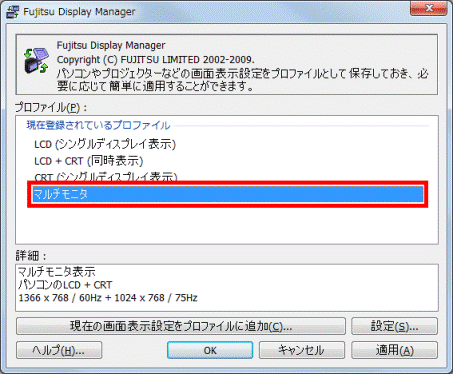Click the キャンセル button
453x374 pixels.
tap(302, 350)
